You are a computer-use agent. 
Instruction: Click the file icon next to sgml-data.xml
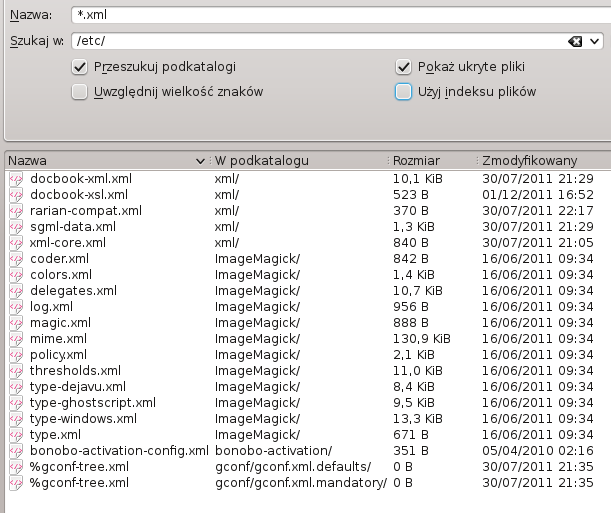15,227
